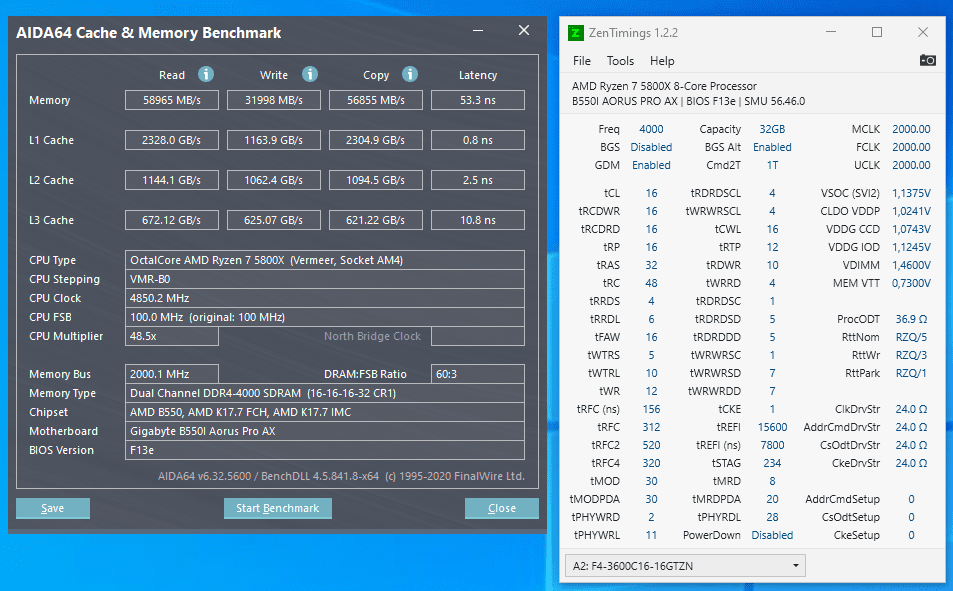Select the Memory Copy value 56855 MB/s
The height and width of the screenshot is (591, 953).
[376, 100]
